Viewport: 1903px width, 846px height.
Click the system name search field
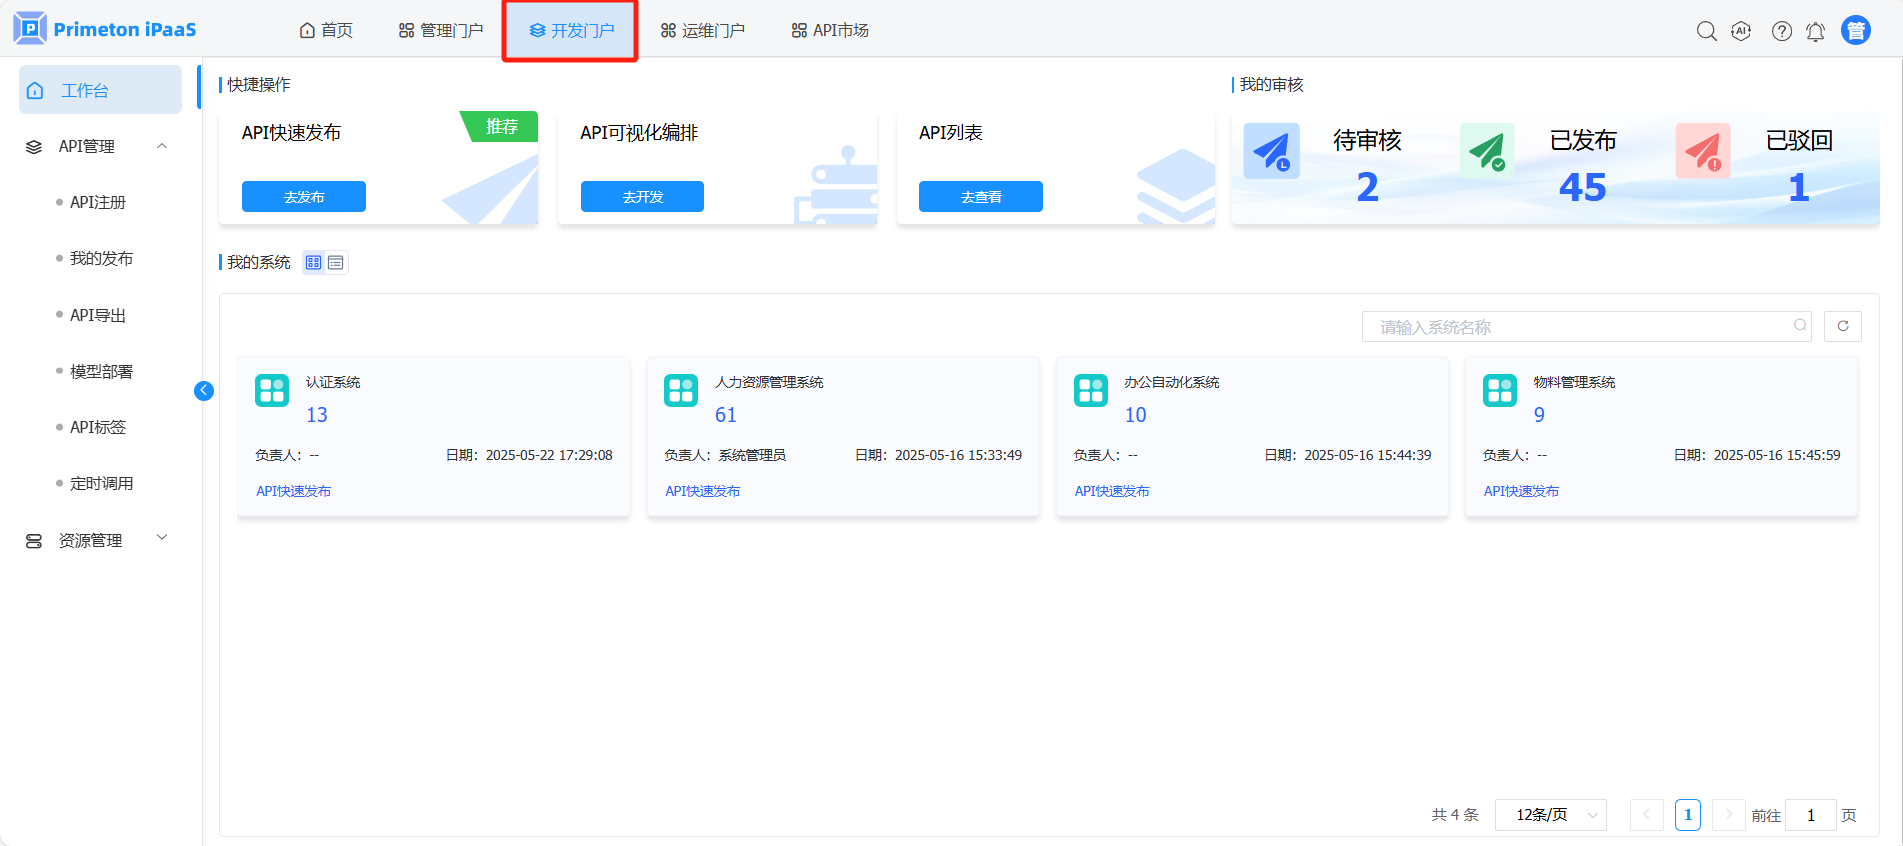click(1580, 327)
